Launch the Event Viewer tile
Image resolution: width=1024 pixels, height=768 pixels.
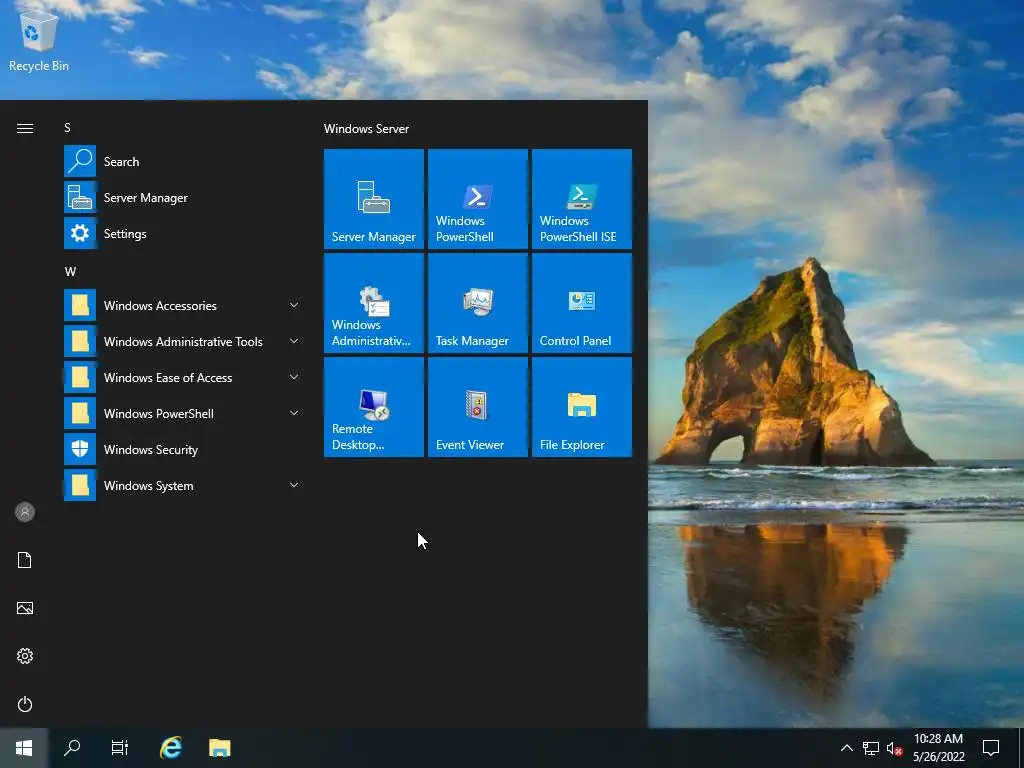[477, 406]
